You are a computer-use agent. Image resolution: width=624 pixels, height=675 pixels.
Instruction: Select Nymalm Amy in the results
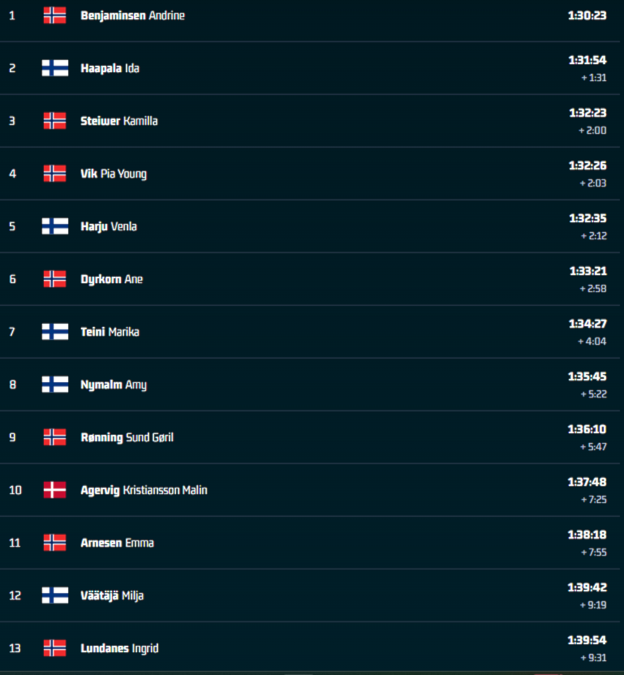click(114, 385)
